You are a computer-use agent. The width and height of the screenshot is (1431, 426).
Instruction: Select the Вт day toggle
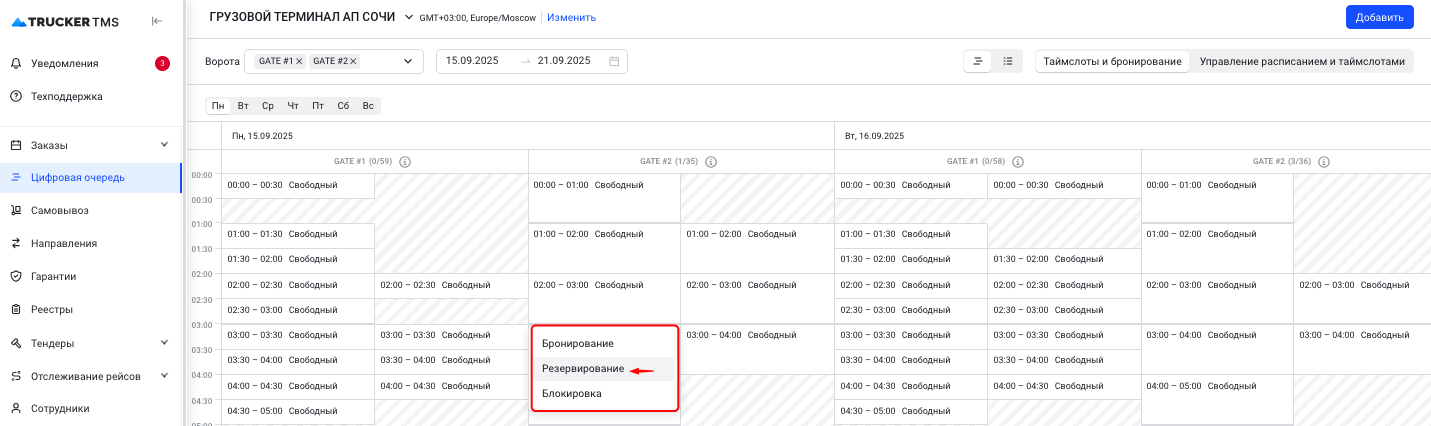click(x=243, y=106)
